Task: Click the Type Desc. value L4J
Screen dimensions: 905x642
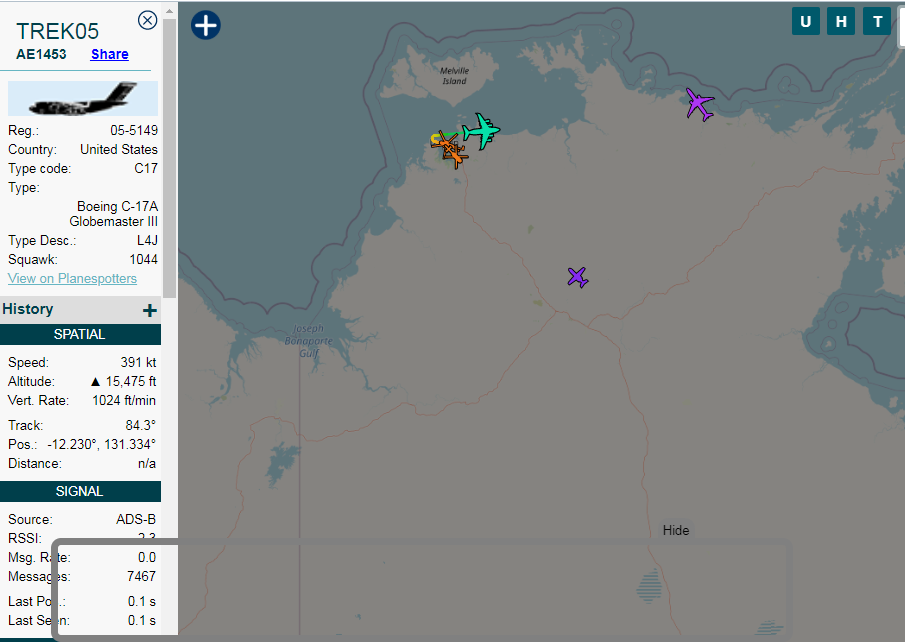Action: coord(148,240)
